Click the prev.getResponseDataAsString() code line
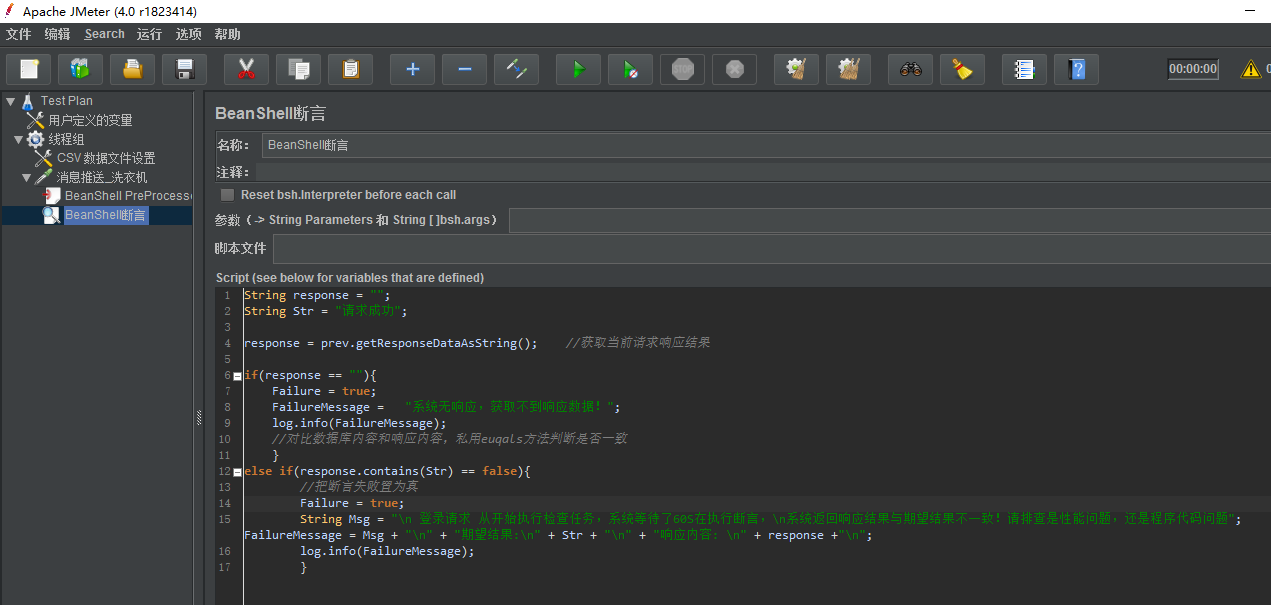The width and height of the screenshot is (1271, 605). [x=391, y=343]
